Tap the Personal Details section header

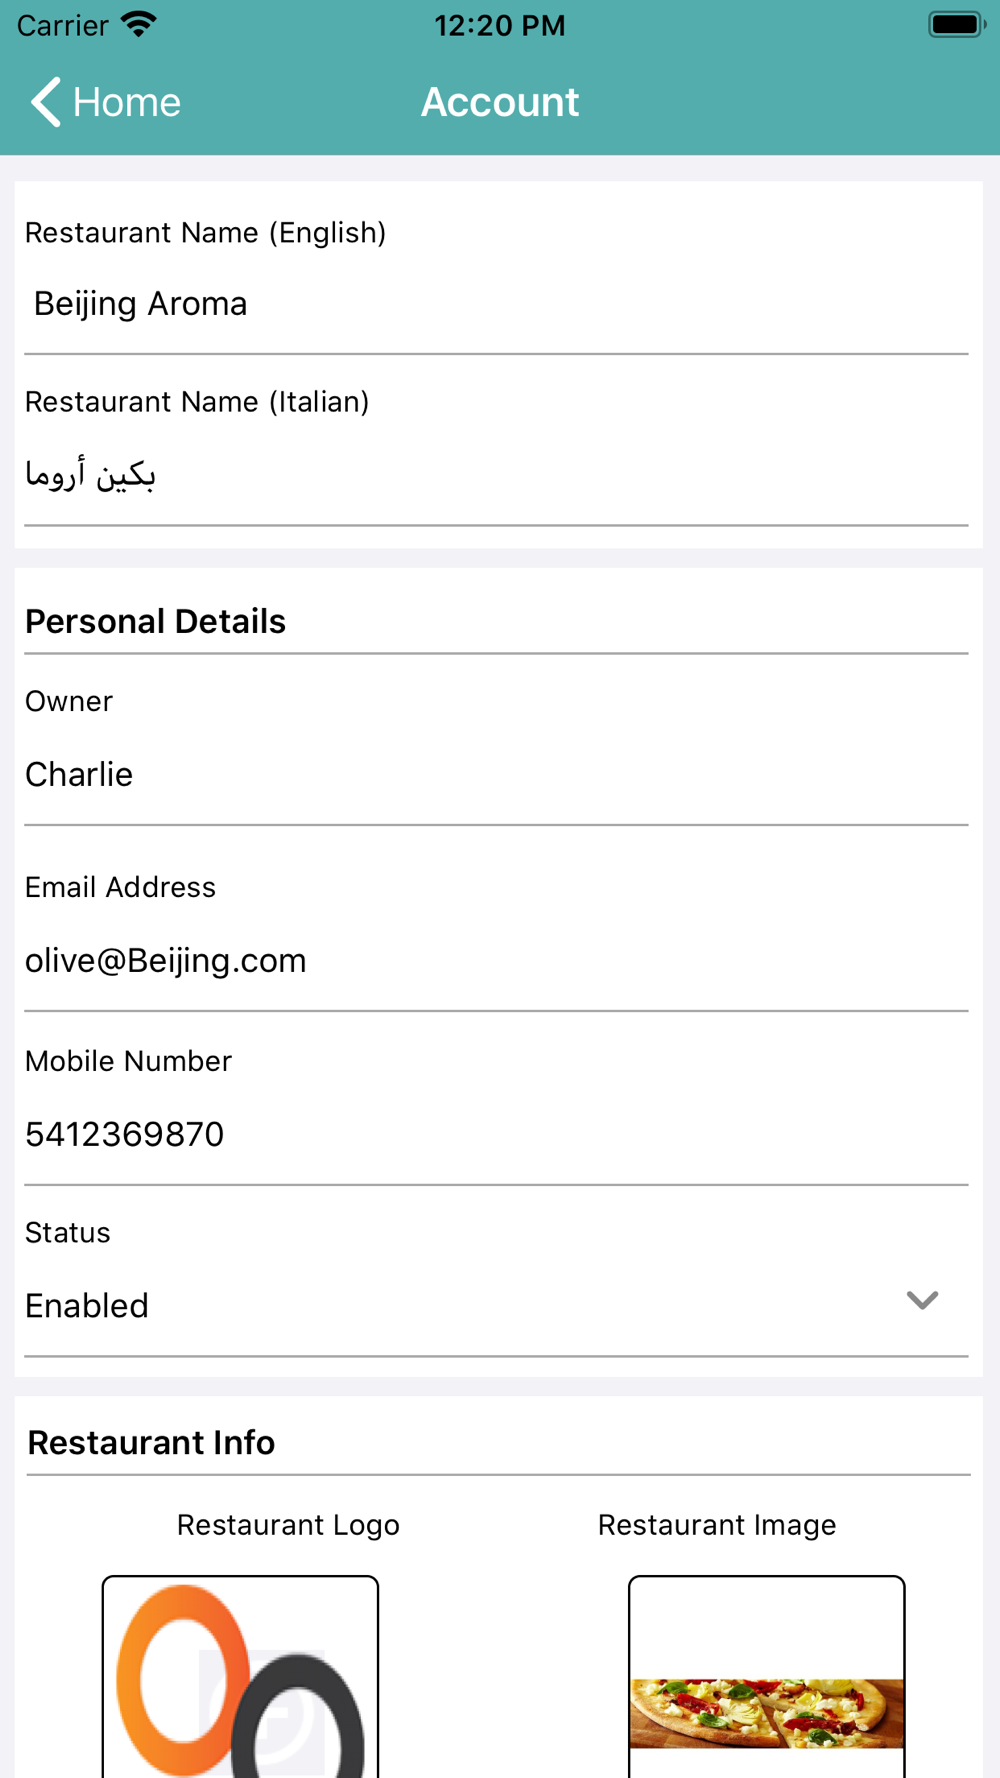click(156, 621)
